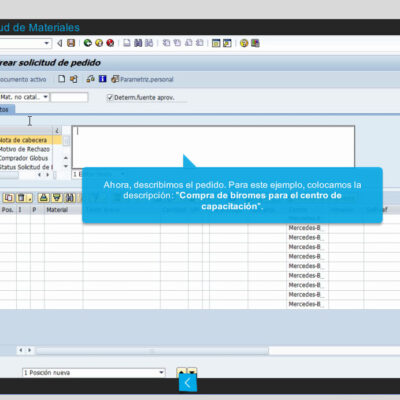400x400 pixels.
Task: Click the Create Shortcut icon
Action: tap(227, 43)
